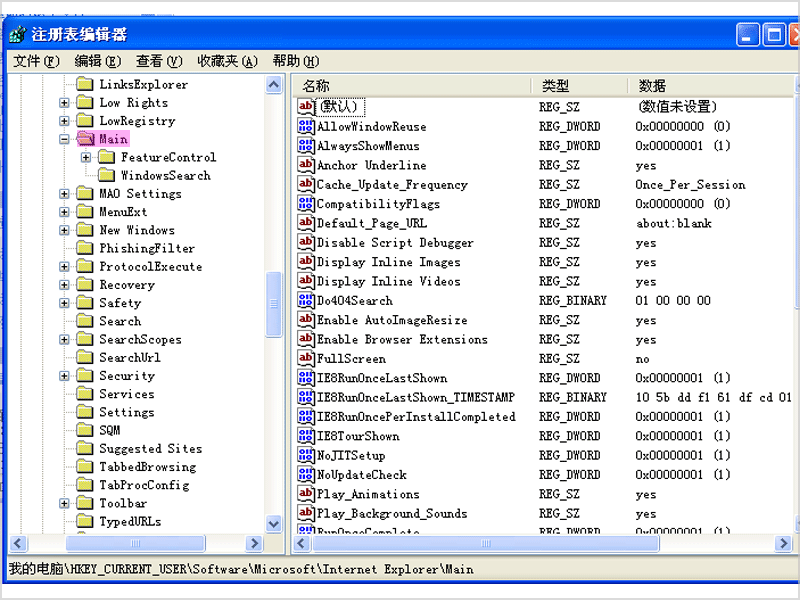This screenshot has height=600, width=800.
Task: Click the folder icon of Suggested Sites
Action: point(85,448)
